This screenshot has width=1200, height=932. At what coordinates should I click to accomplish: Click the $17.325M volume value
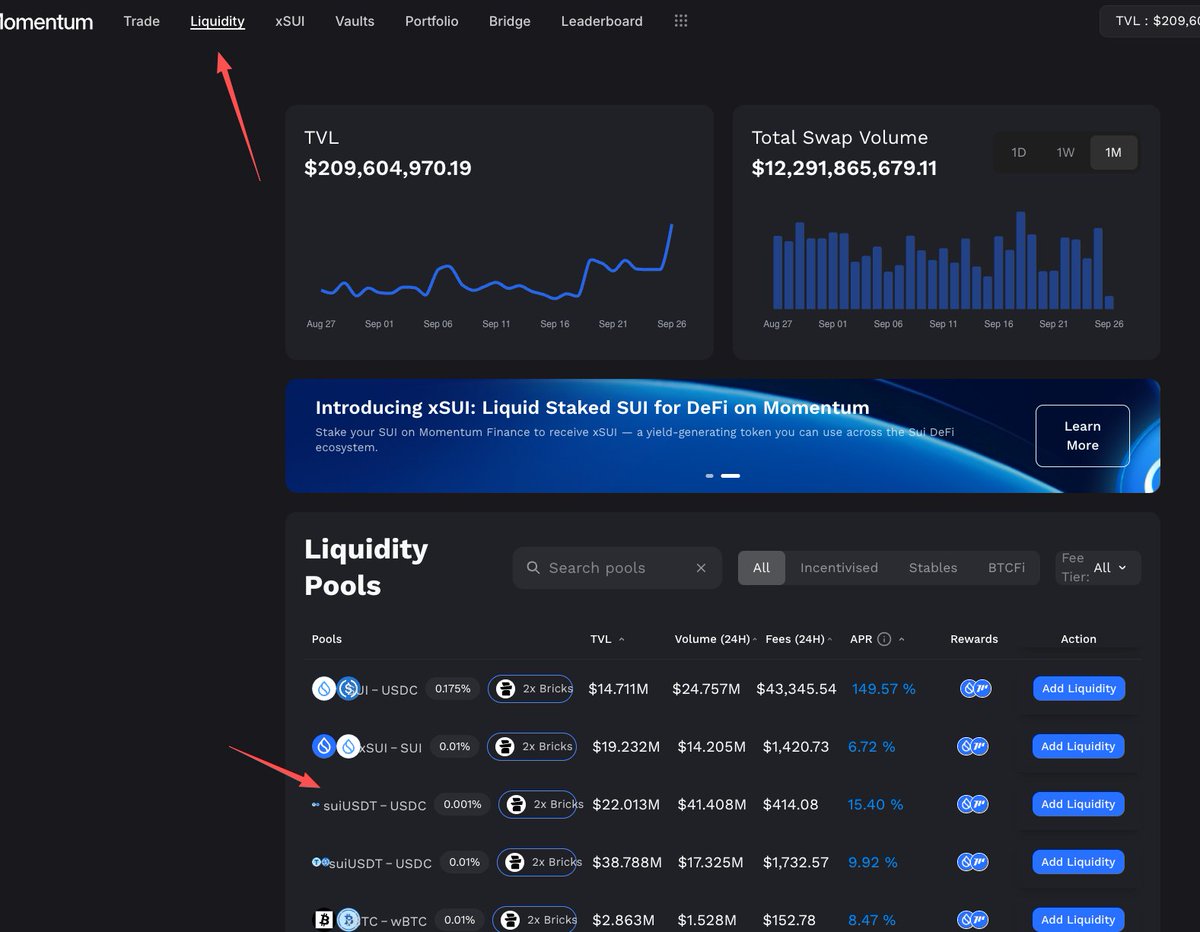pos(711,862)
